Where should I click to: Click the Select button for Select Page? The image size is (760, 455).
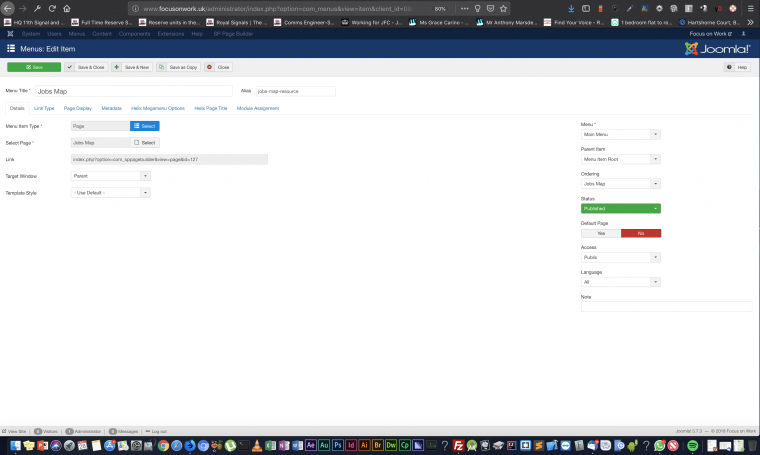point(144,142)
